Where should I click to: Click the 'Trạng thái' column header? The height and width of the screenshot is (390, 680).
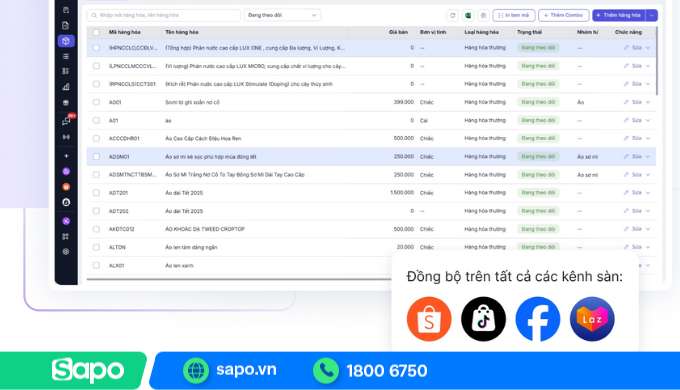click(x=529, y=32)
